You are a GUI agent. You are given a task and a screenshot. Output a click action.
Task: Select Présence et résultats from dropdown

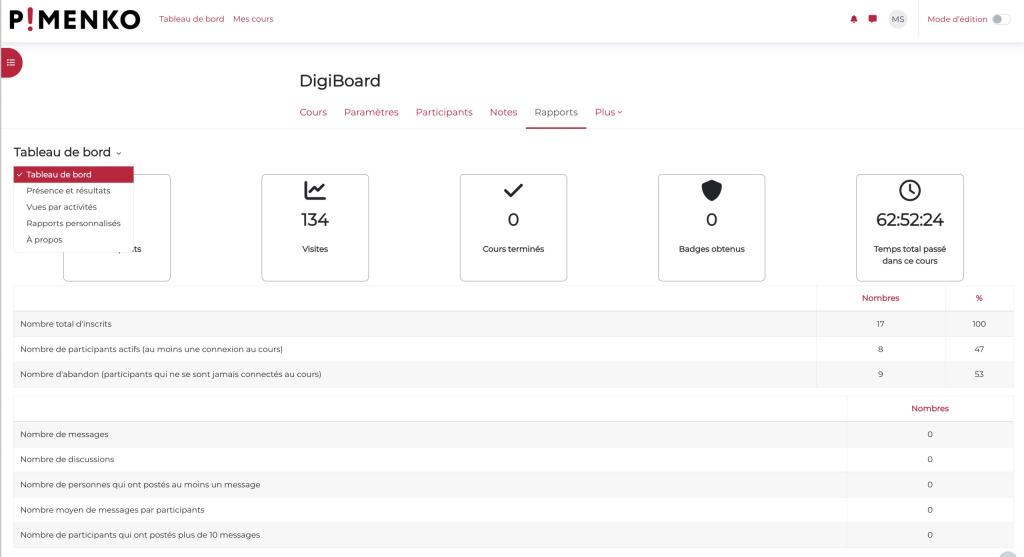(x=68, y=190)
